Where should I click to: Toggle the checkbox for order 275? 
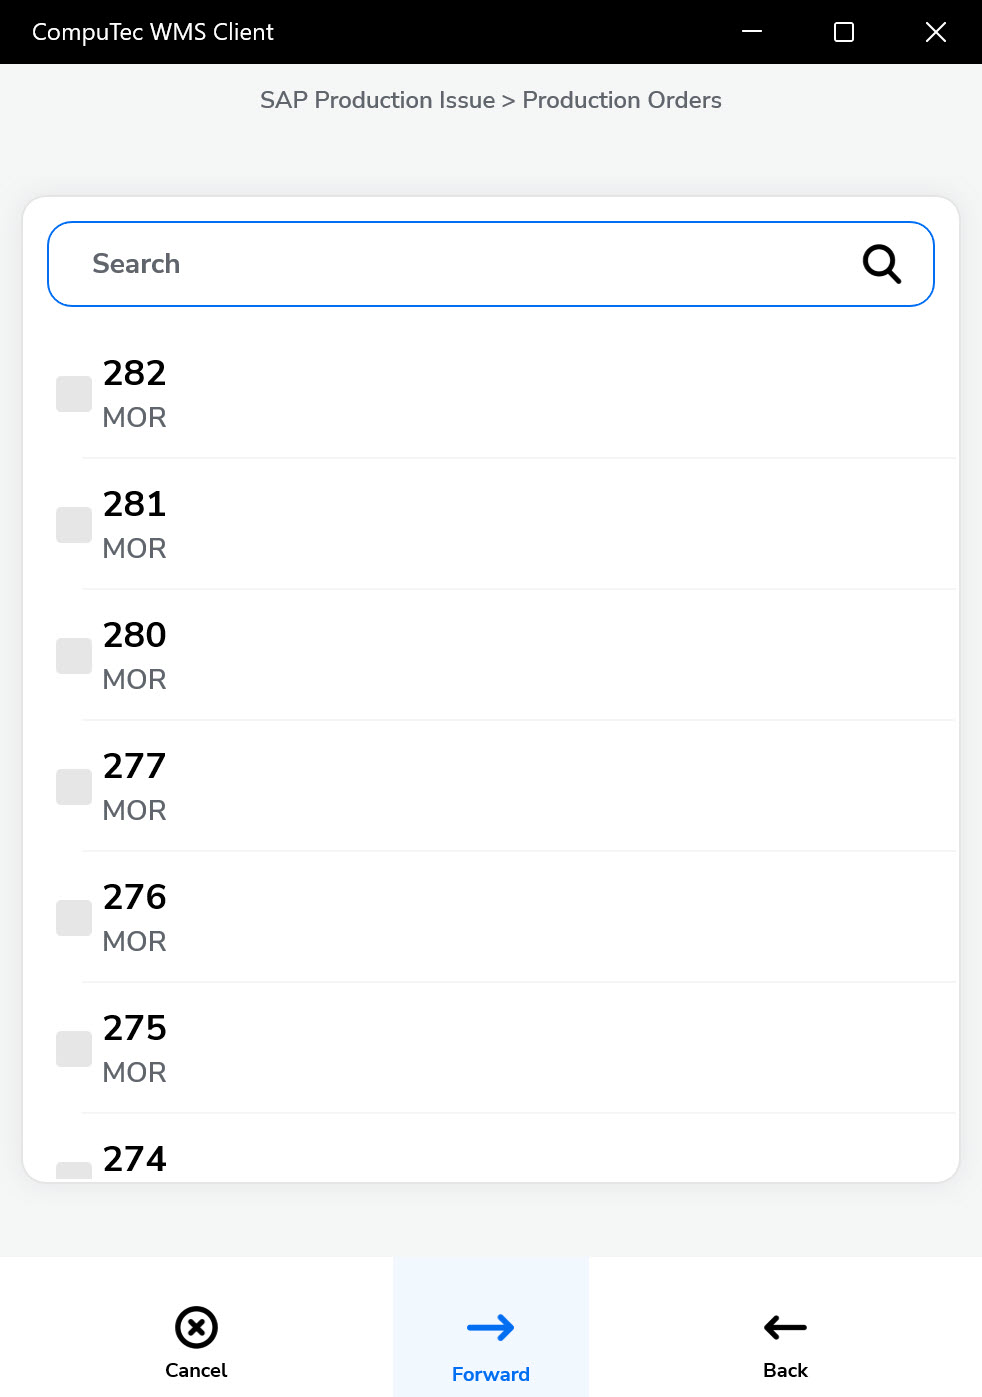click(74, 1049)
